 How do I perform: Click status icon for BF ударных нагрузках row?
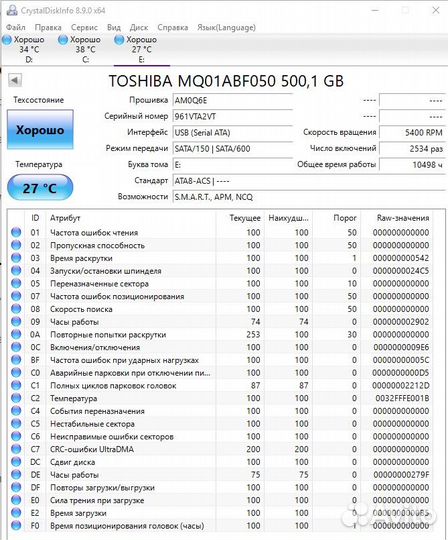(x=16, y=360)
